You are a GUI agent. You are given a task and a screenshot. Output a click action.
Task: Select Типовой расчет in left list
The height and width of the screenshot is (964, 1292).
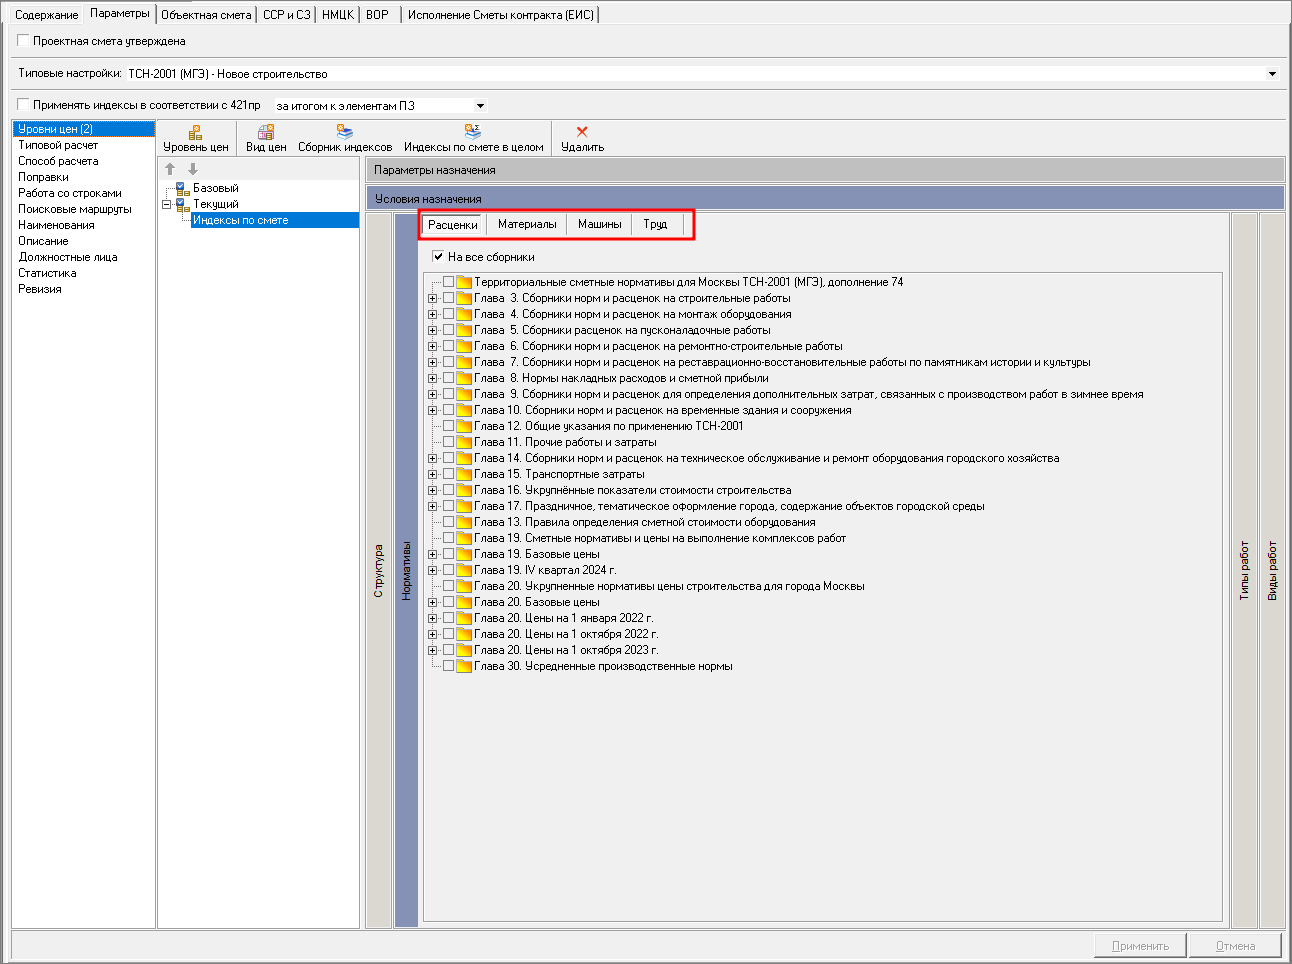tap(58, 145)
